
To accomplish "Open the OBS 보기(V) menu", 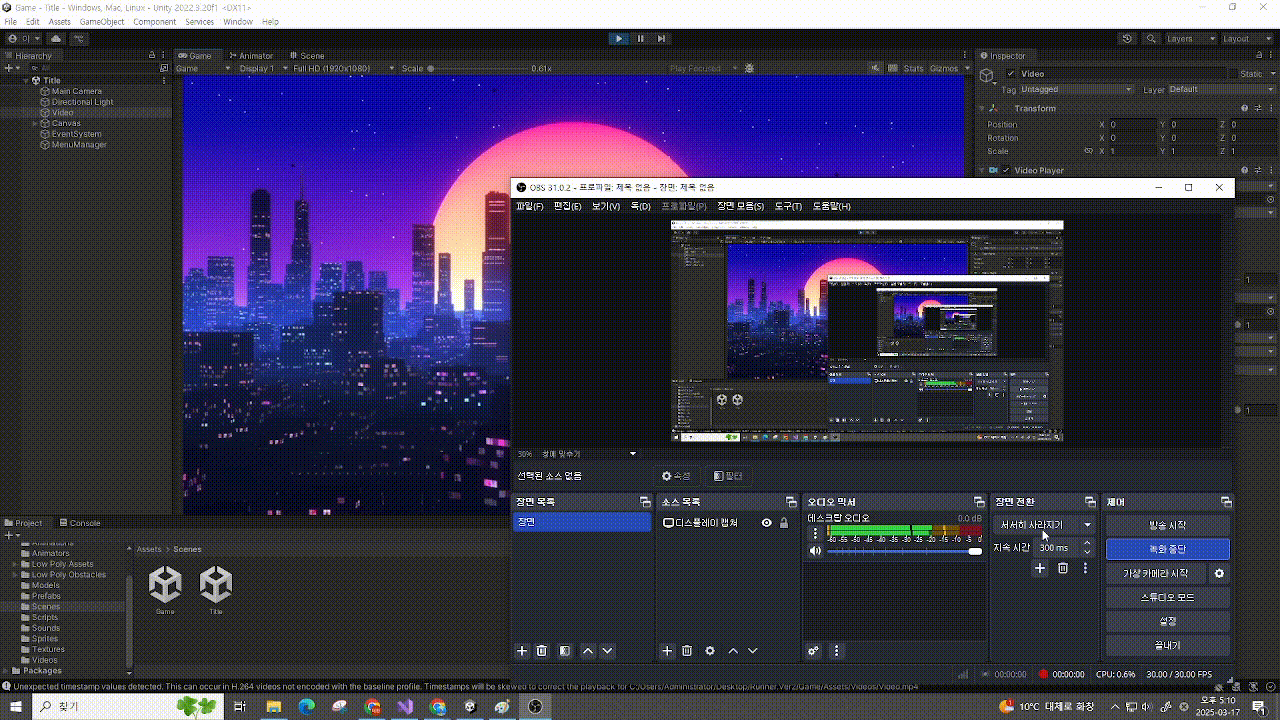I will pyautogui.click(x=606, y=206).
